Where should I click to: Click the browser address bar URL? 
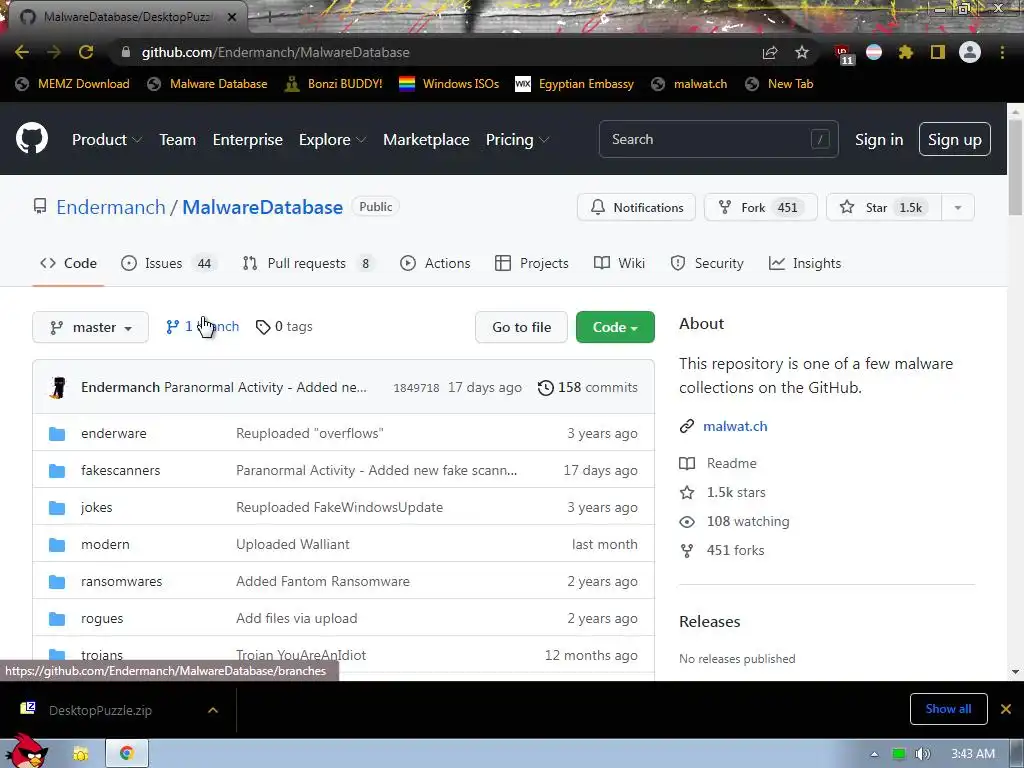click(276, 52)
